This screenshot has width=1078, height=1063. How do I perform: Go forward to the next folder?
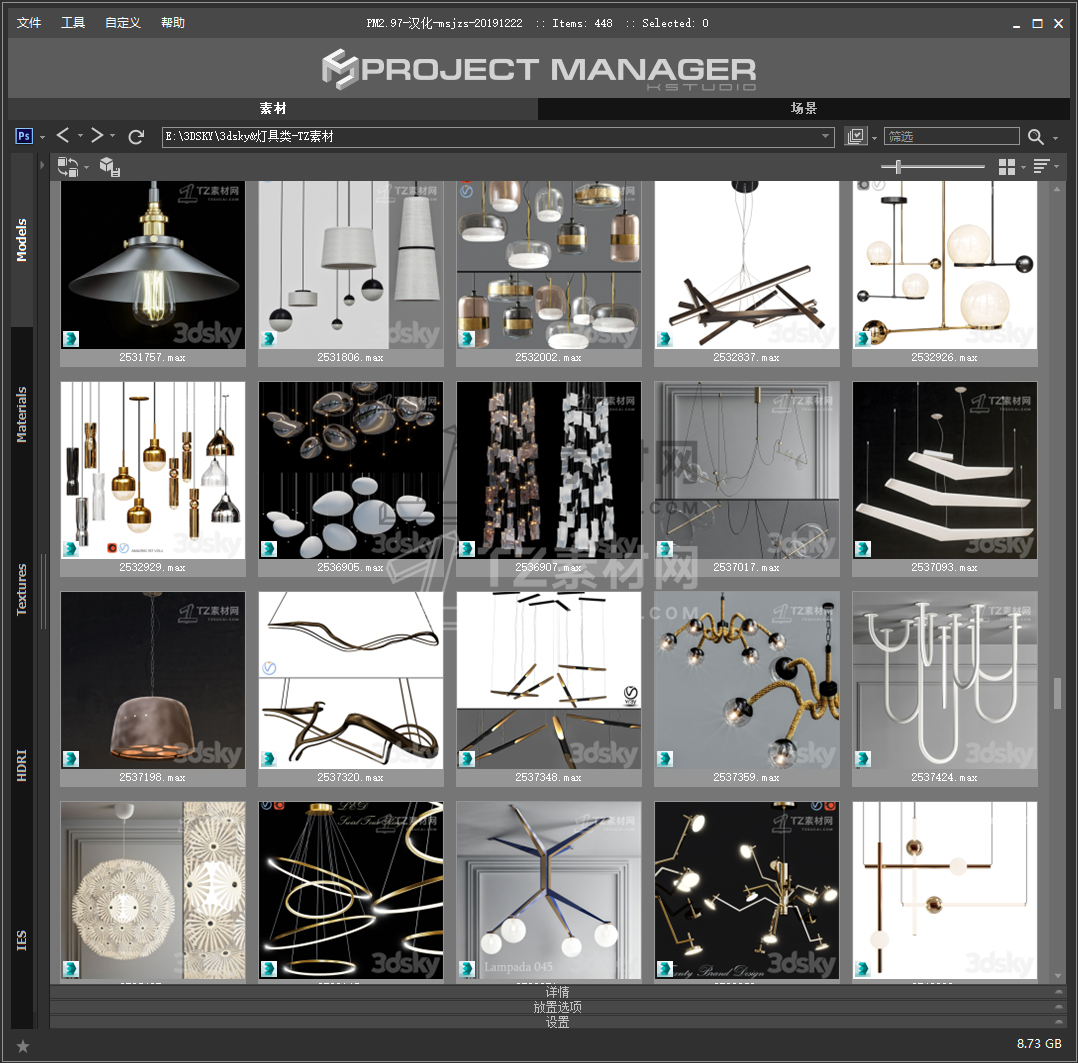(97, 135)
